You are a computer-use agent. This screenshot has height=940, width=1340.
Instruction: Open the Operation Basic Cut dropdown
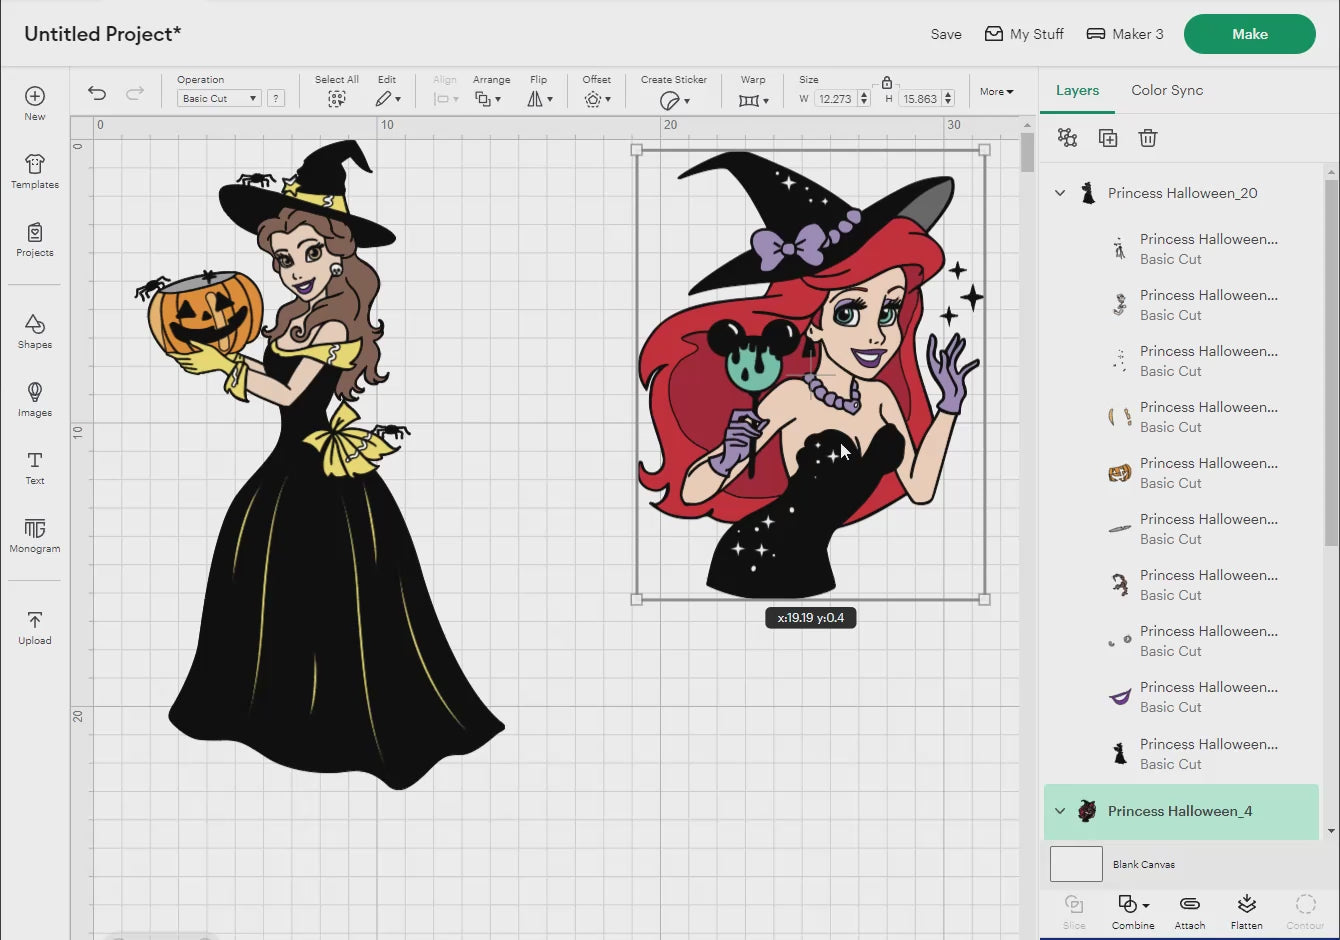(219, 98)
